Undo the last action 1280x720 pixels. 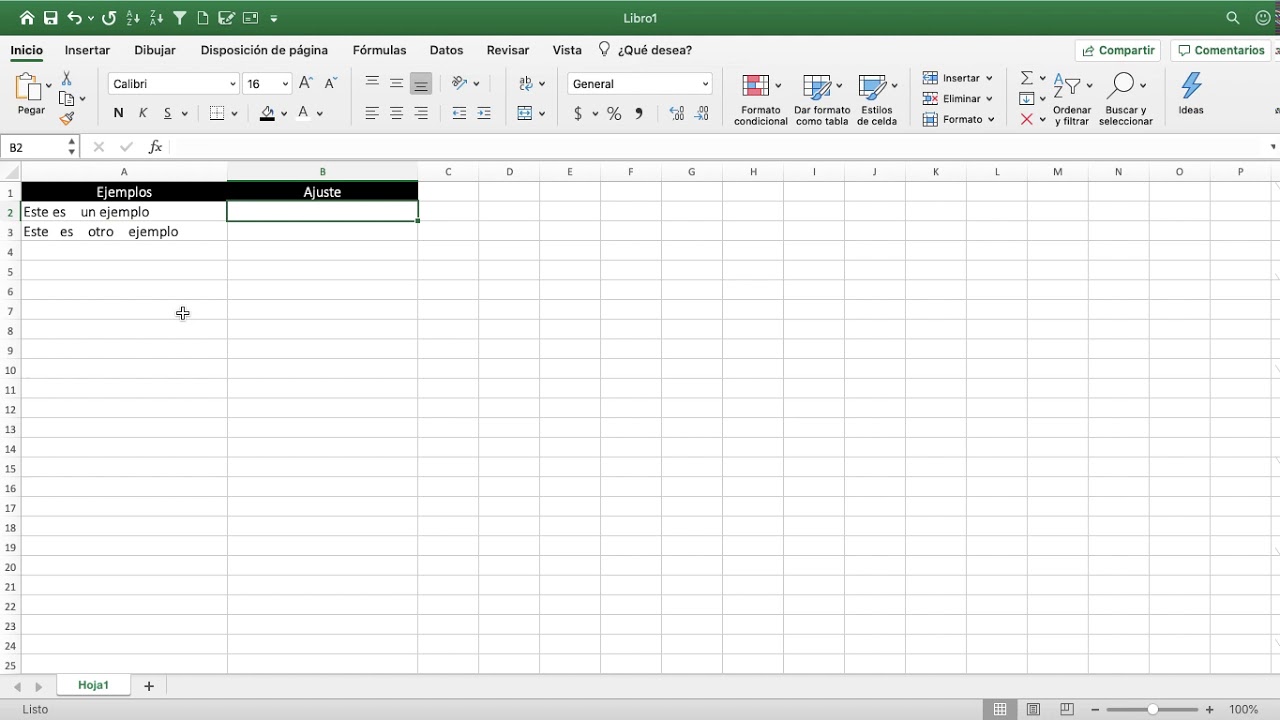(75, 18)
